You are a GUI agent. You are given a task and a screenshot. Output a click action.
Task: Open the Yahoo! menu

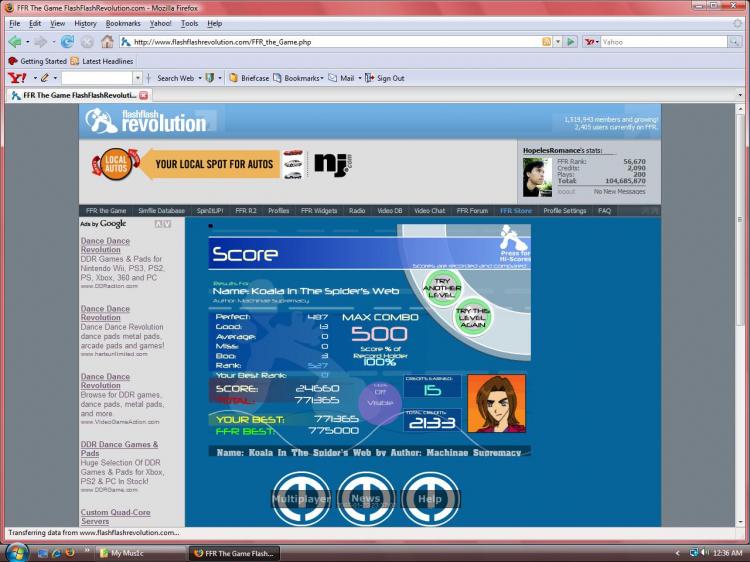tap(160, 23)
